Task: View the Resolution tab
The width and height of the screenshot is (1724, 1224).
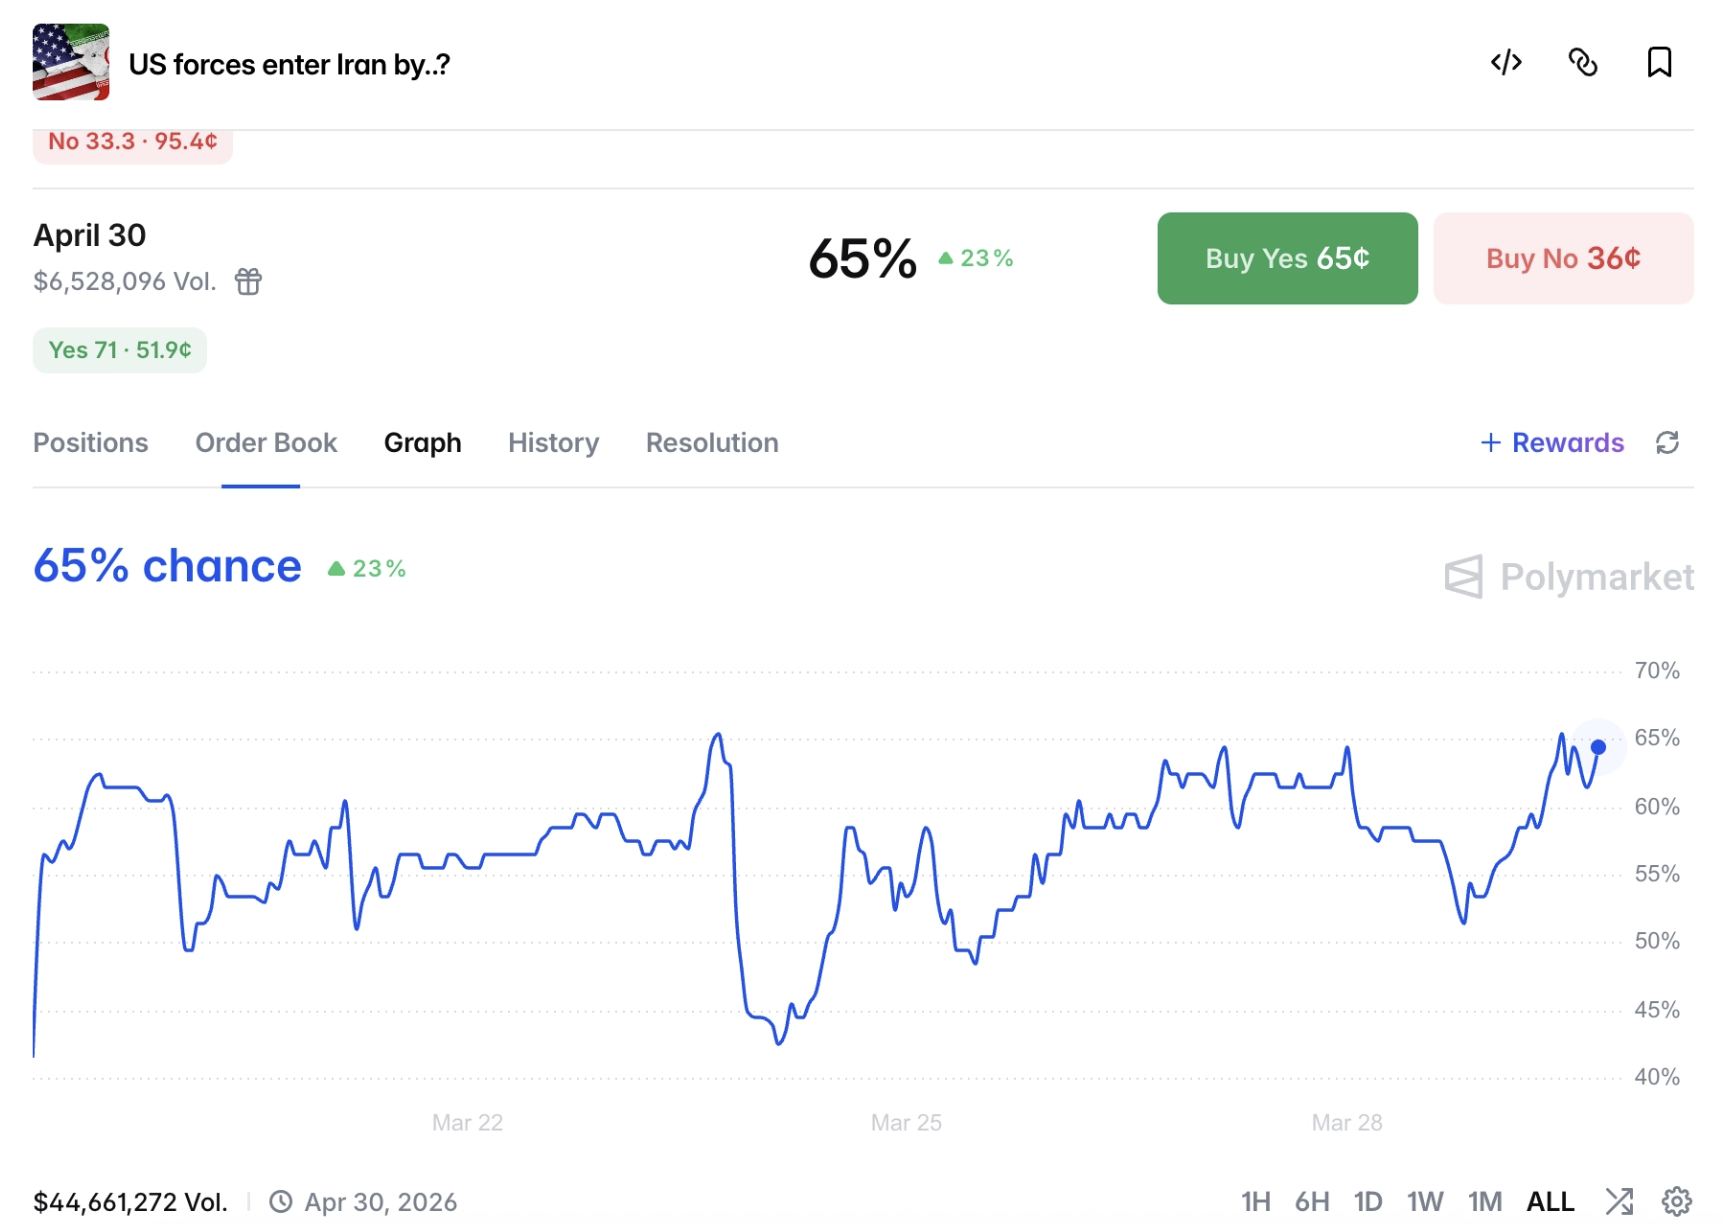Action: (712, 443)
